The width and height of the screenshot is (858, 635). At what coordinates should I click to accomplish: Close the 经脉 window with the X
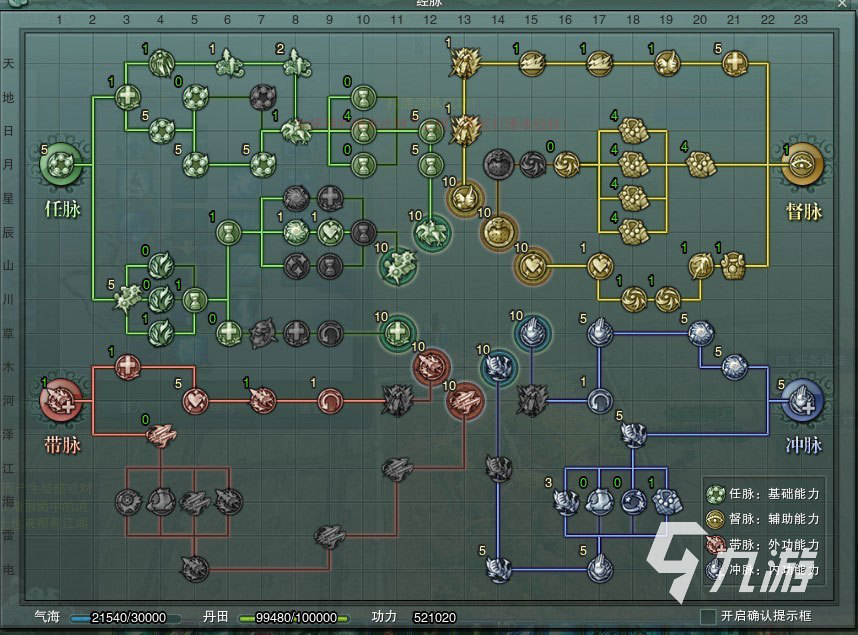[842, 3]
